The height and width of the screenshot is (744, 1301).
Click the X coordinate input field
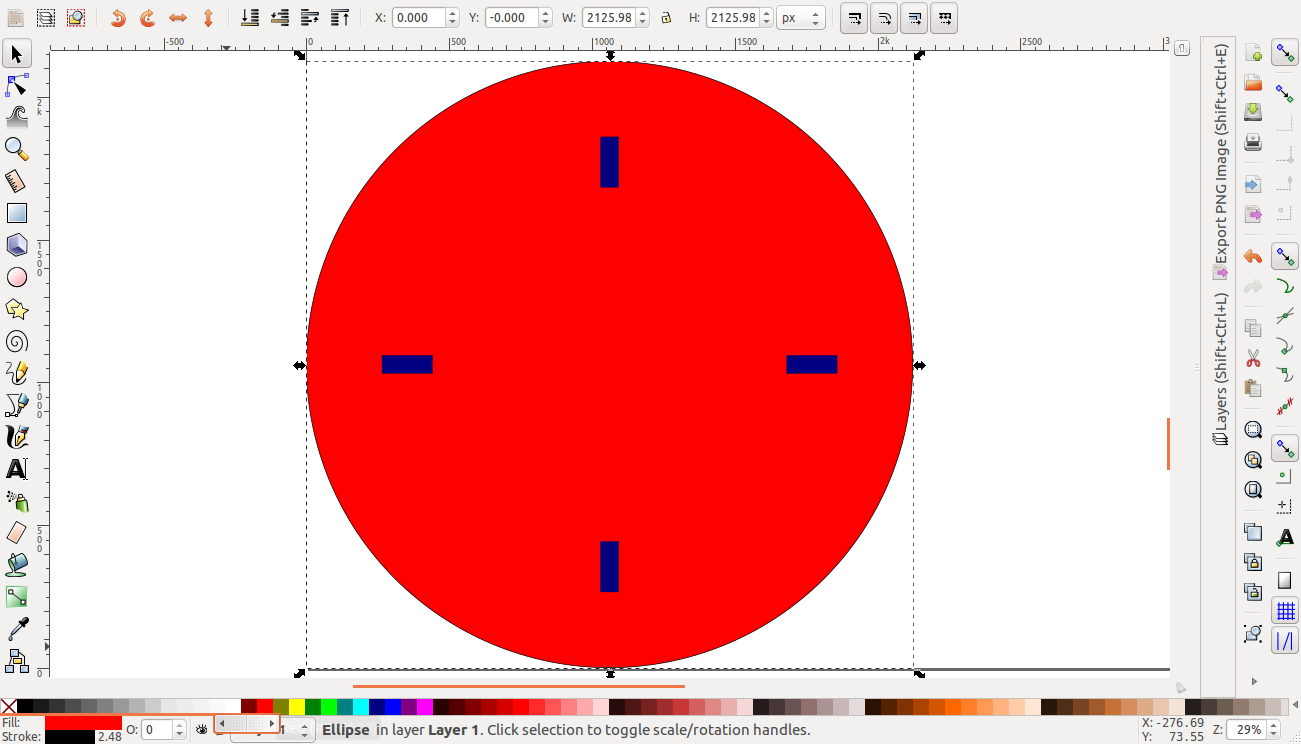(418, 18)
